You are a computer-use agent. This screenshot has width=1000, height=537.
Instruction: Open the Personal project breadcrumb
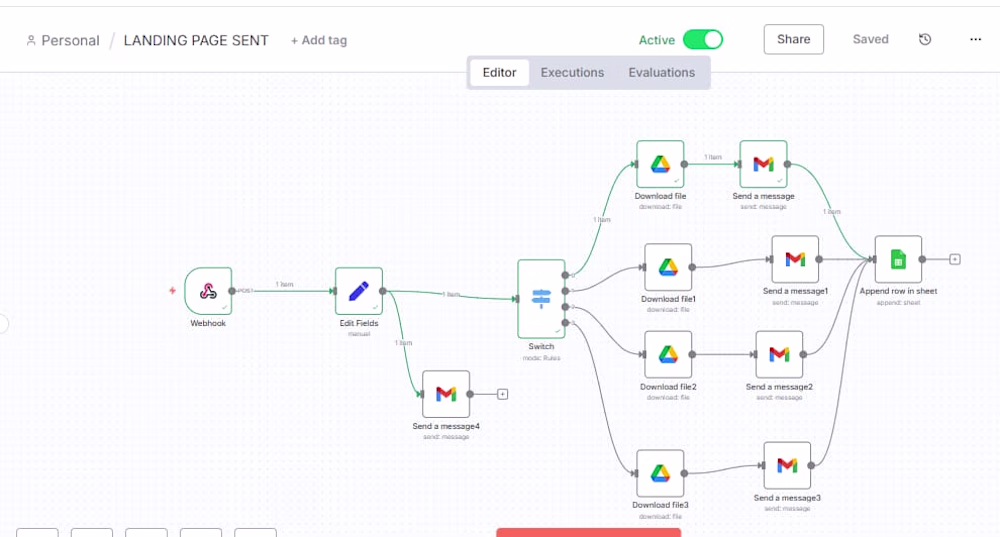[63, 40]
